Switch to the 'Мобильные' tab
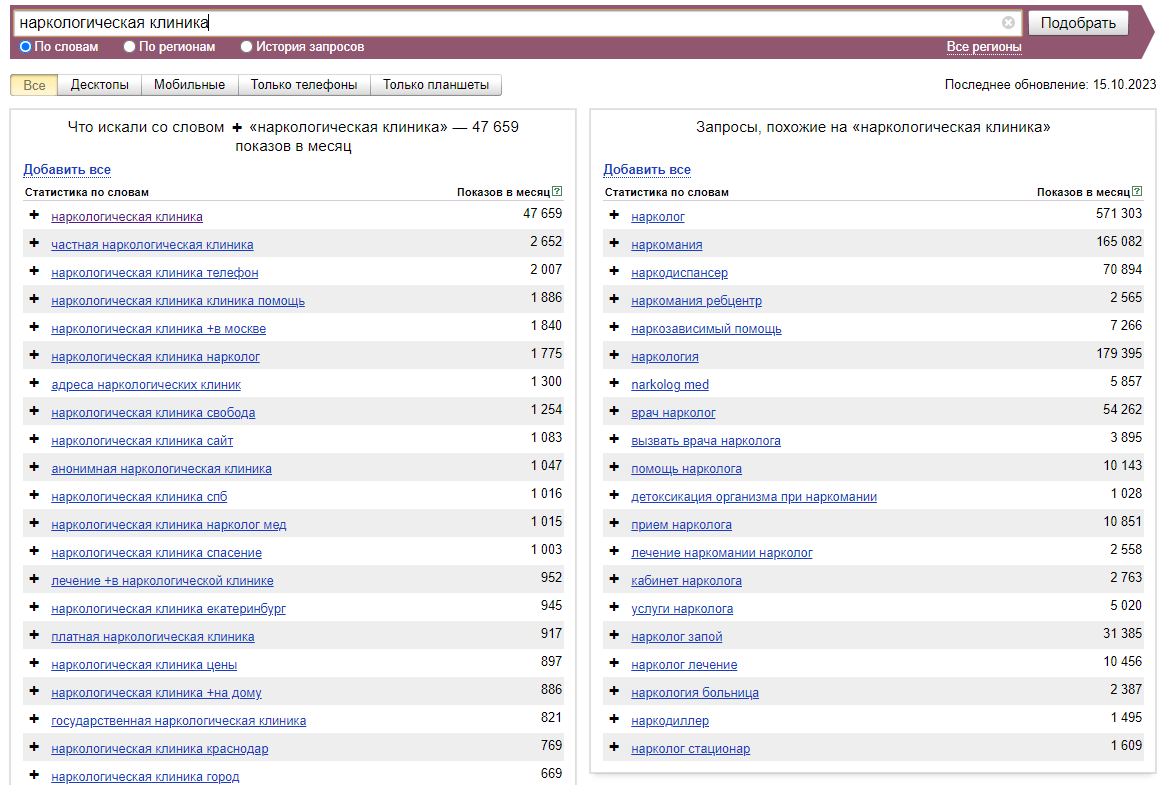 click(189, 85)
